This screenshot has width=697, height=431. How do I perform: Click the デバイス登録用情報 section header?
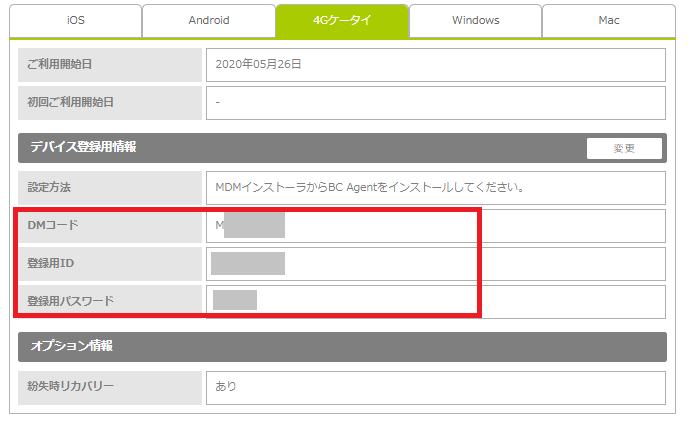tap(83, 148)
